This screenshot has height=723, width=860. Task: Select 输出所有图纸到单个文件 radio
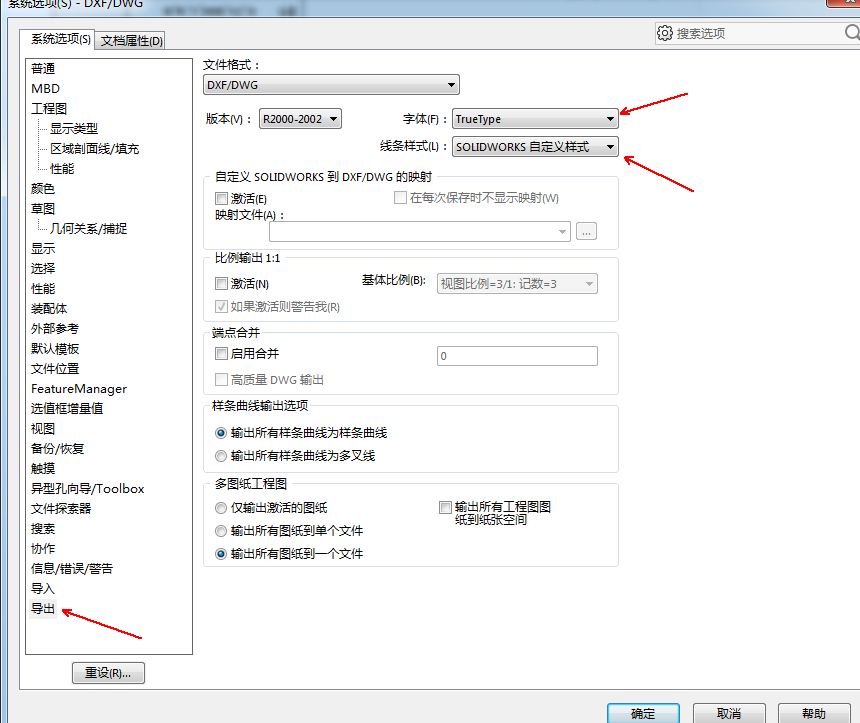click(x=220, y=531)
